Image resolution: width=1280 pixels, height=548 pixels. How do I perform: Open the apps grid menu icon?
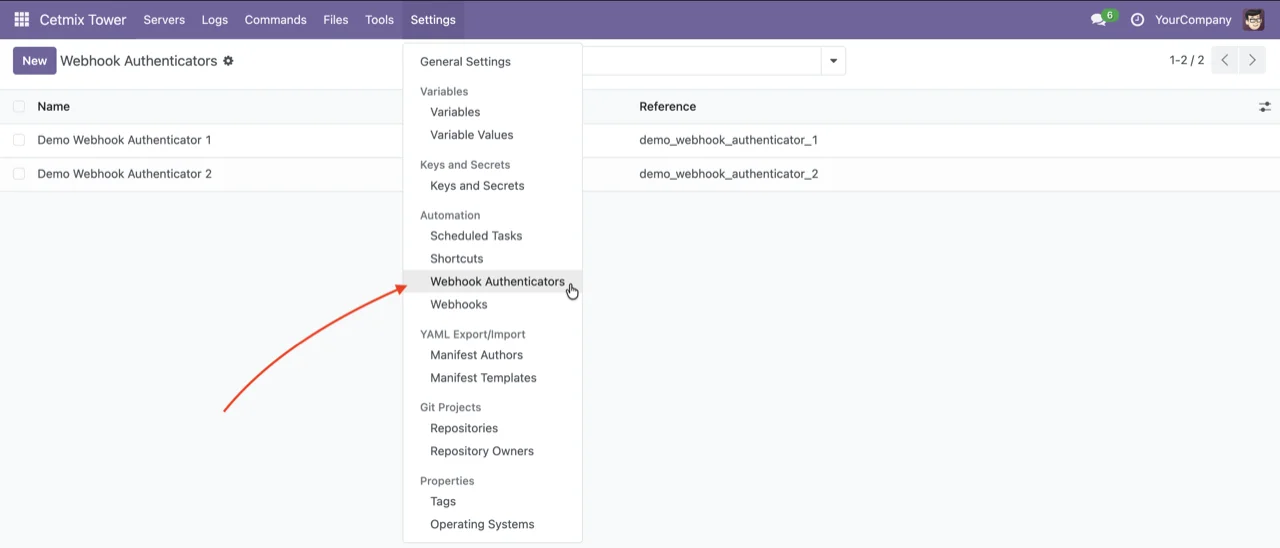[x=21, y=19]
